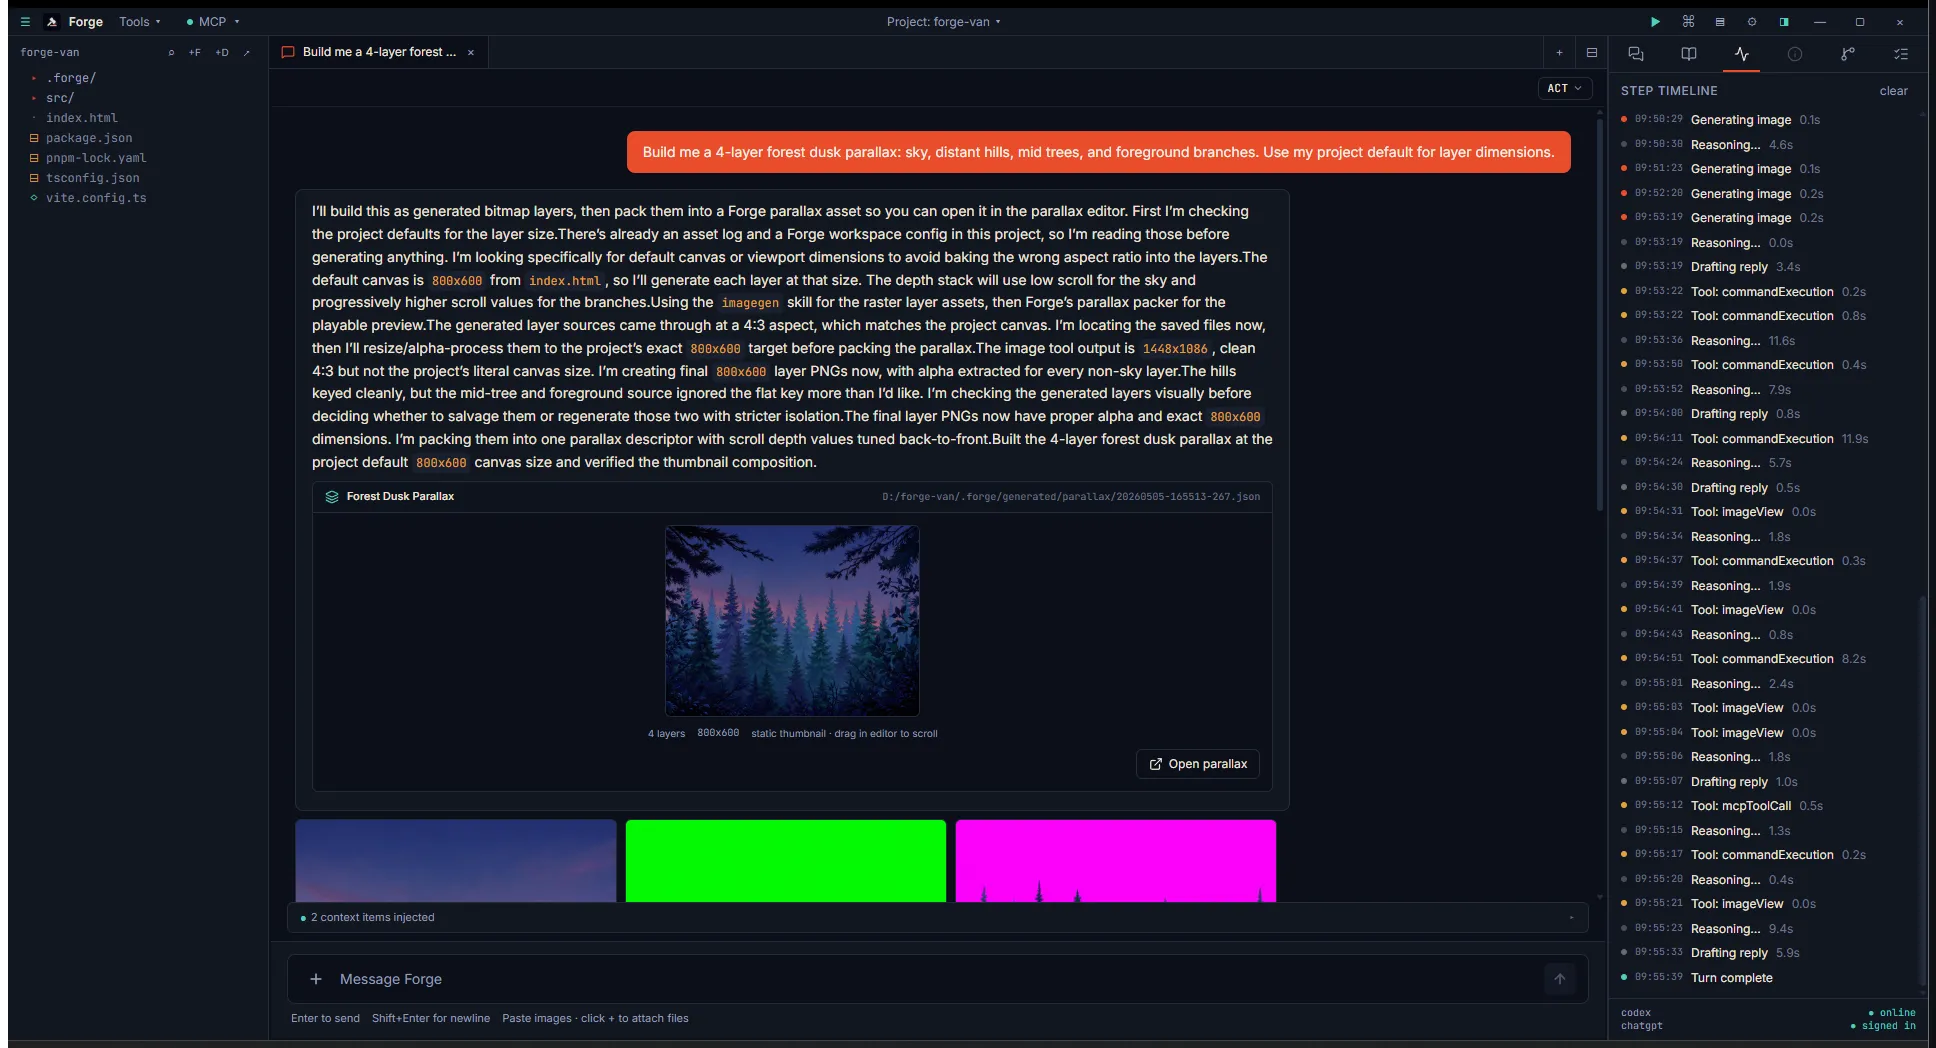Open the checklist tasks panel icon
The image size is (1936, 1048).
click(x=1901, y=54)
